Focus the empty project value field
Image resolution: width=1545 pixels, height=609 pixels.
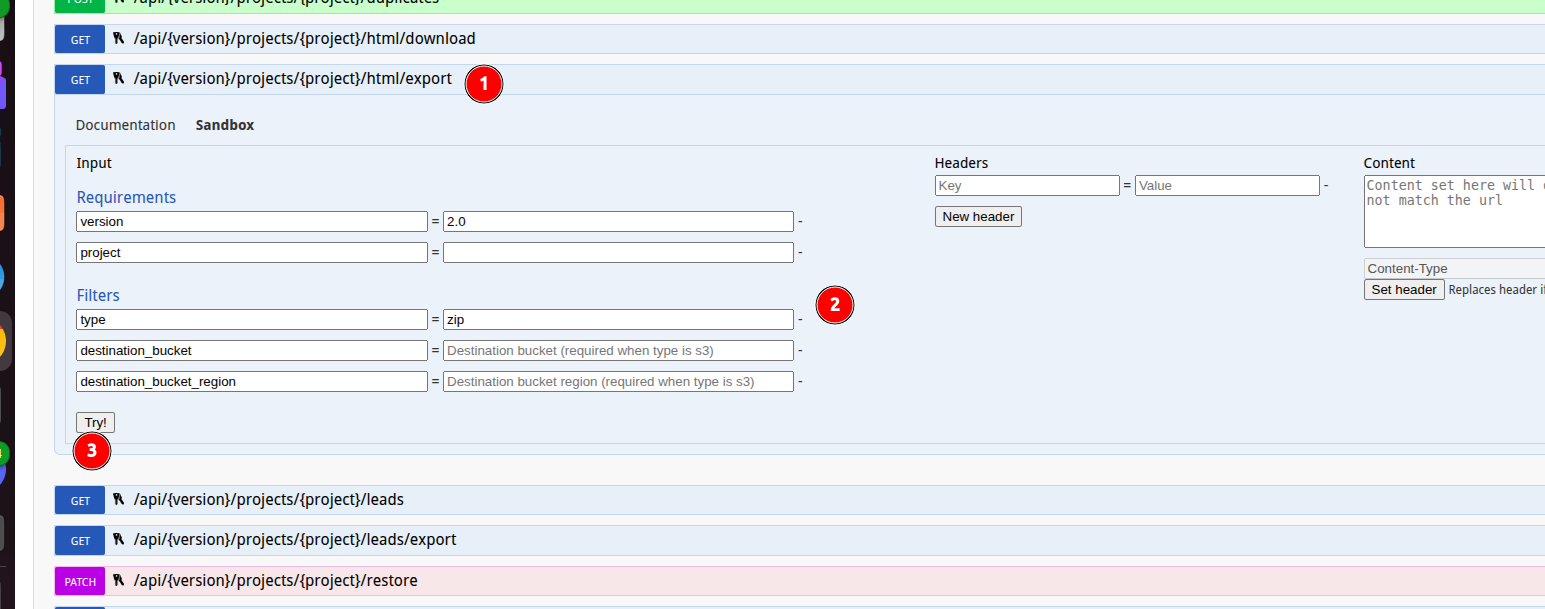(618, 253)
